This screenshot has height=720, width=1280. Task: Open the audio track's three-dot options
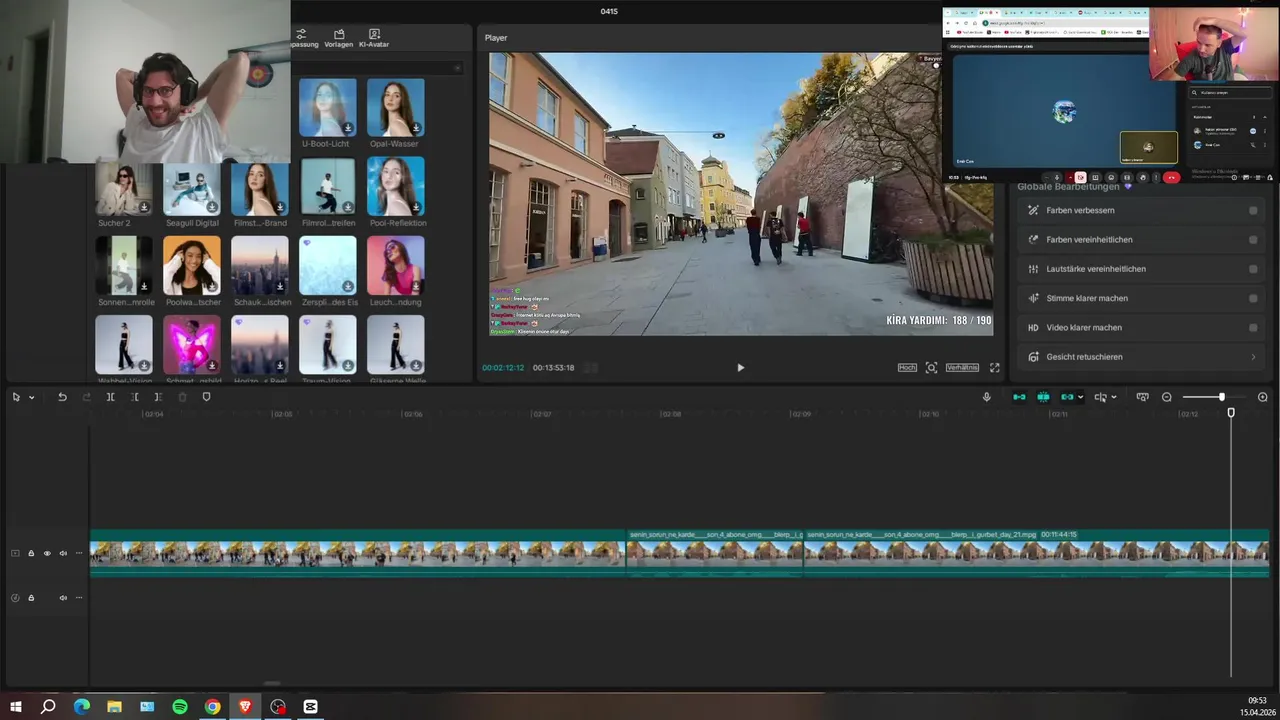(x=79, y=598)
